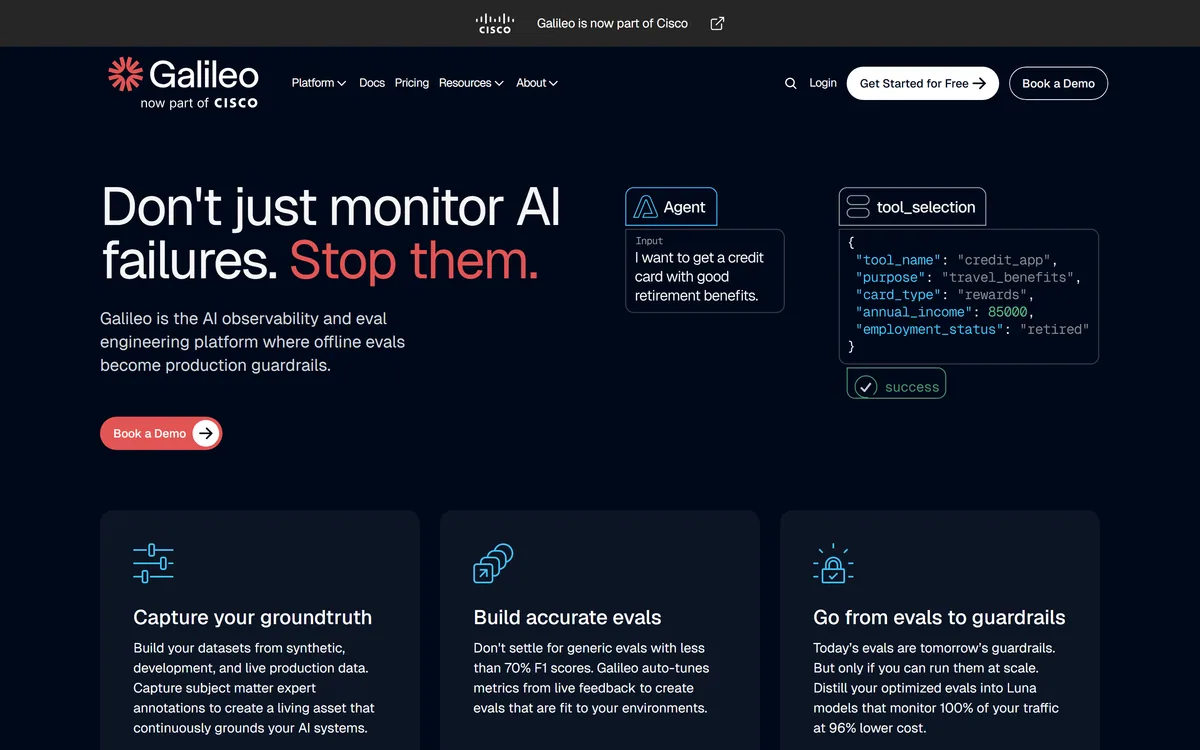Viewport: 1200px width, 750px height.
Task: Click the Login link
Action: 823,83
